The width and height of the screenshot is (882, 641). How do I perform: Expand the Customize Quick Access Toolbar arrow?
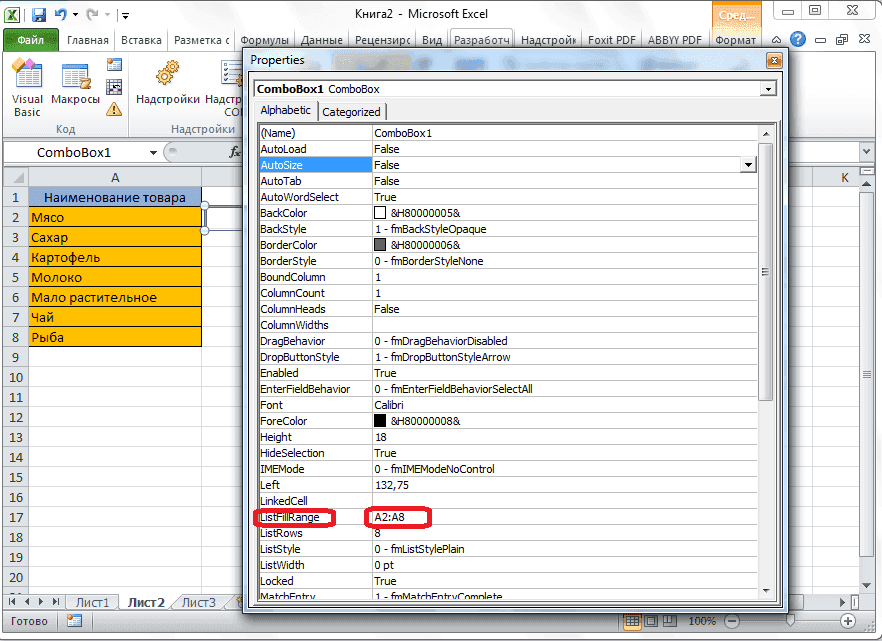pos(124,15)
